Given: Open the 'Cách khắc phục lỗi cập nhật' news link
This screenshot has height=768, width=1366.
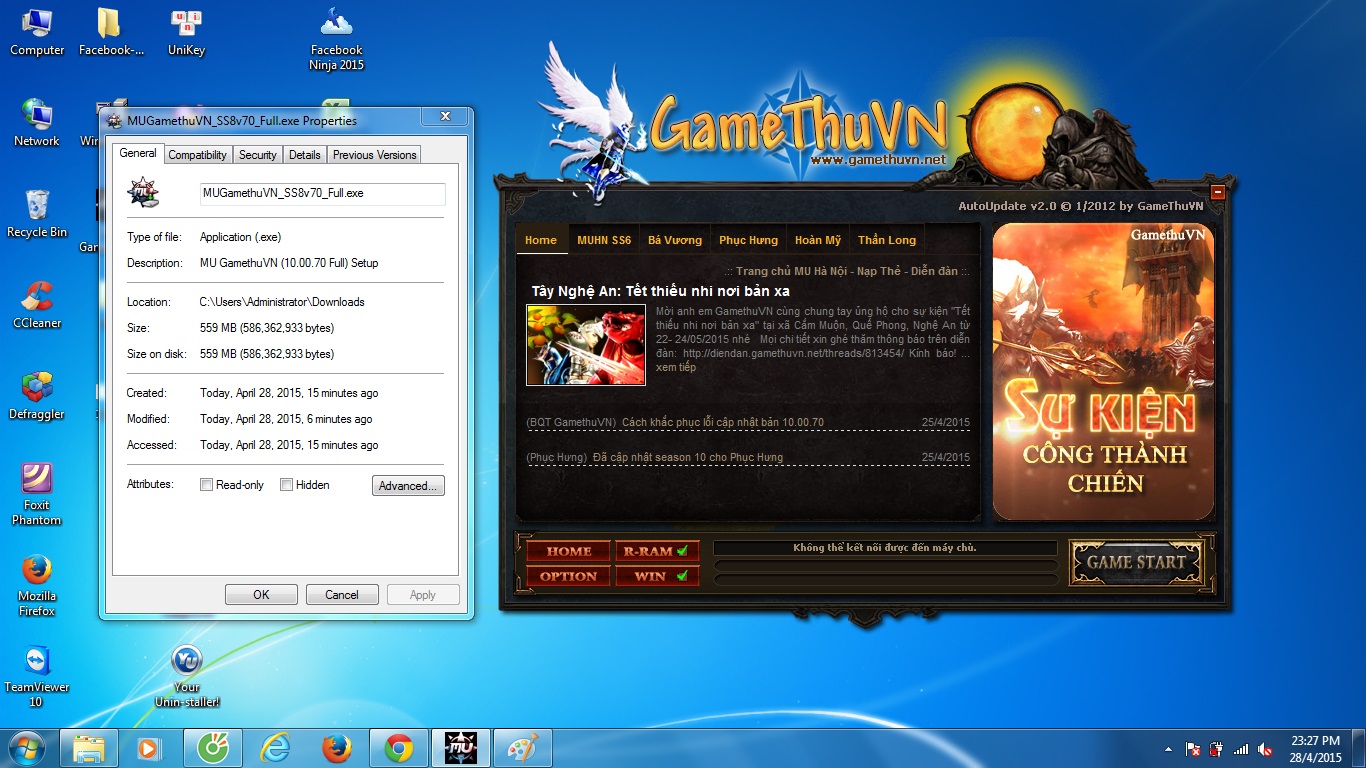Looking at the screenshot, I should (x=723, y=422).
